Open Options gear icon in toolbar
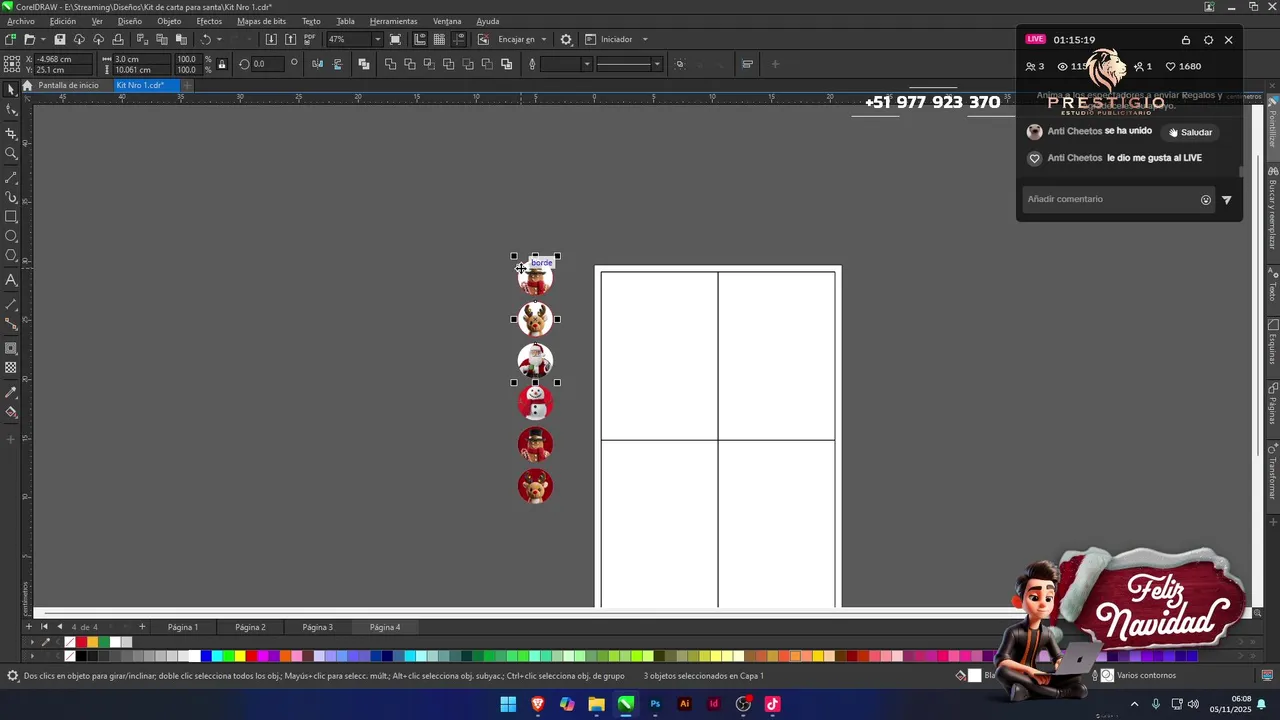 [566, 39]
